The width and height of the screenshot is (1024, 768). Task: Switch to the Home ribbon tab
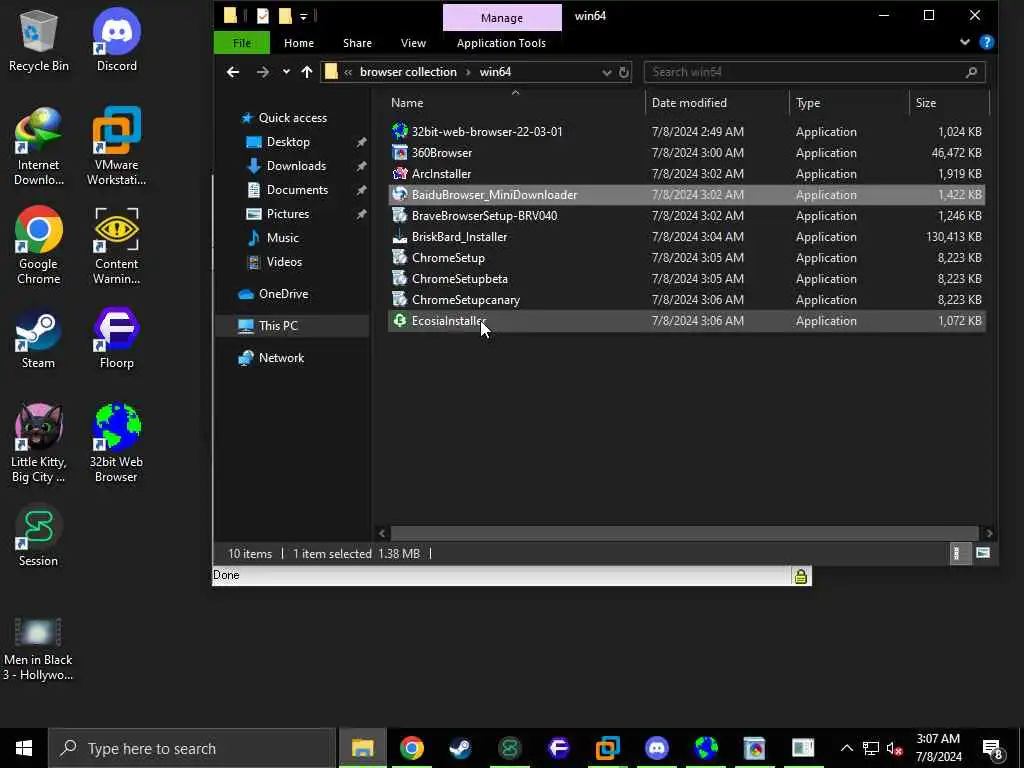click(298, 43)
